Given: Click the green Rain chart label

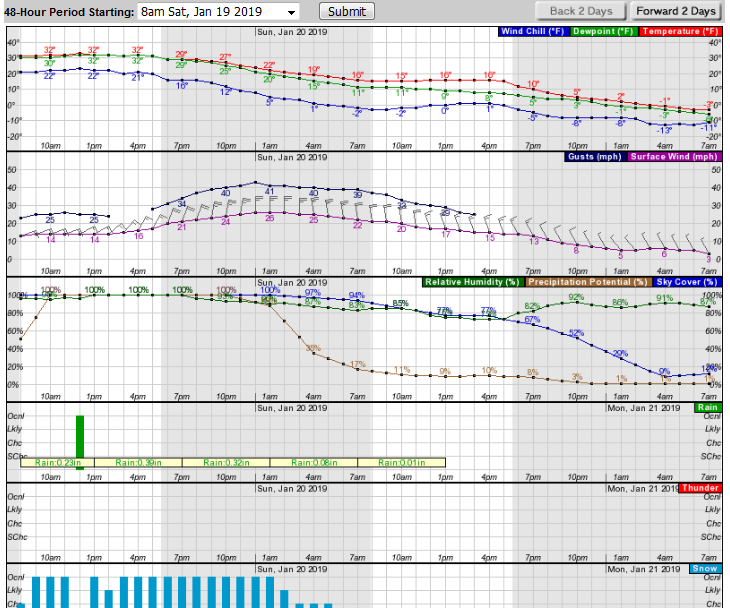Looking at the screenshot, I should 707,408.
